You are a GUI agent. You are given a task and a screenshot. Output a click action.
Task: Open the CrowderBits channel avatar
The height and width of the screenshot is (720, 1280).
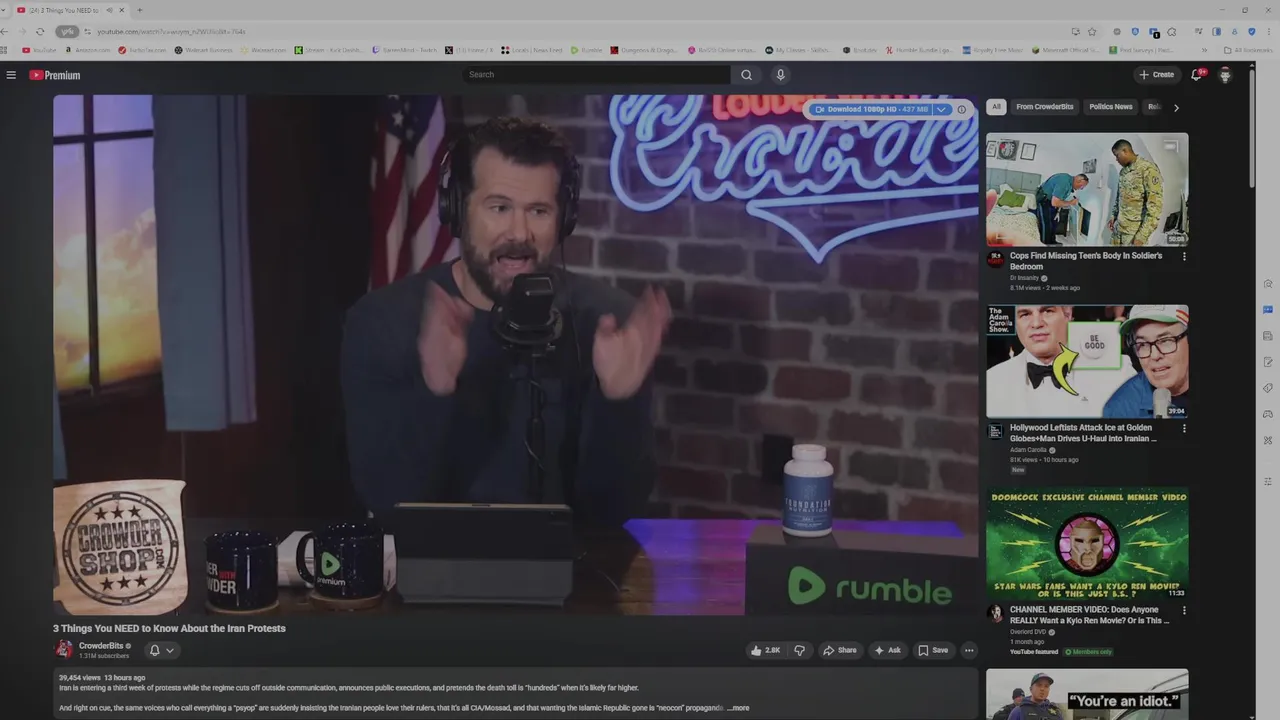(x=64, y=649)
